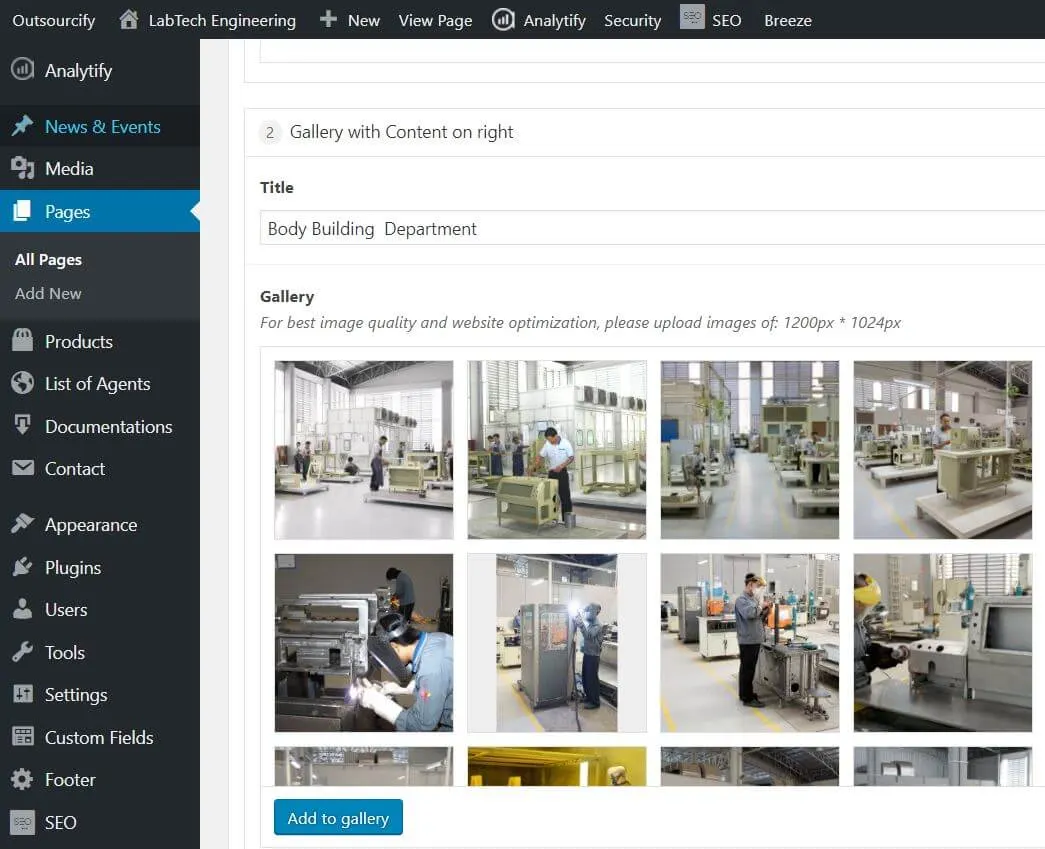Select All Pages submenu item
This screenshot has height=849, width=1045.
[49, 259]
